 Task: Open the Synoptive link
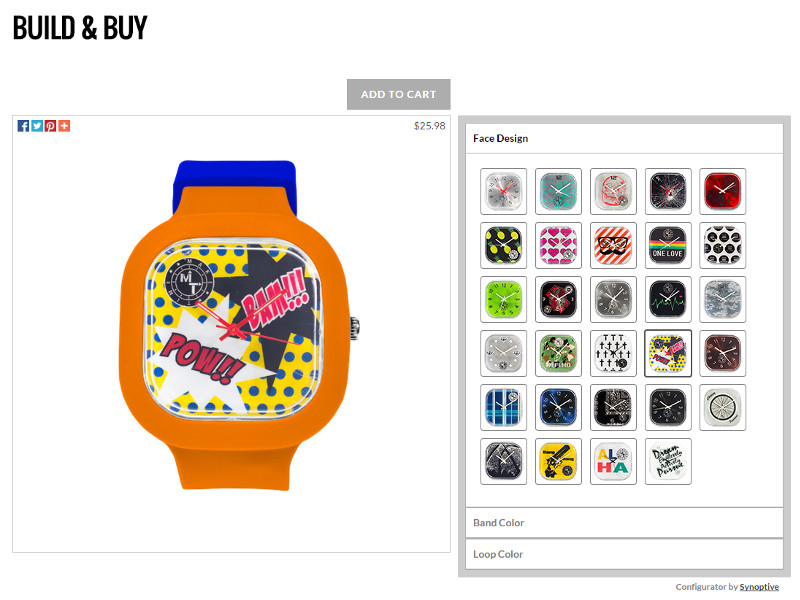(759, 587)
